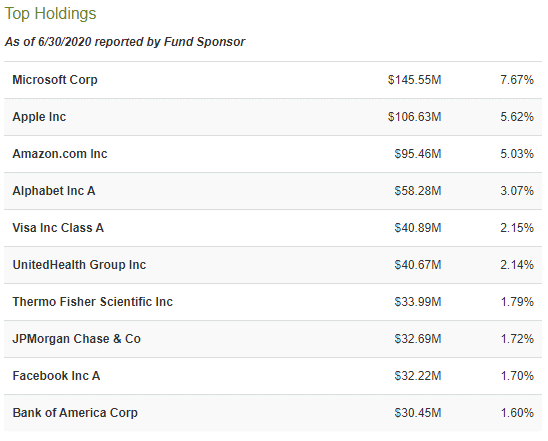Open Facebook Inc A holding
Viewport: 548px width, 441px height.
(x=56, y=376)
